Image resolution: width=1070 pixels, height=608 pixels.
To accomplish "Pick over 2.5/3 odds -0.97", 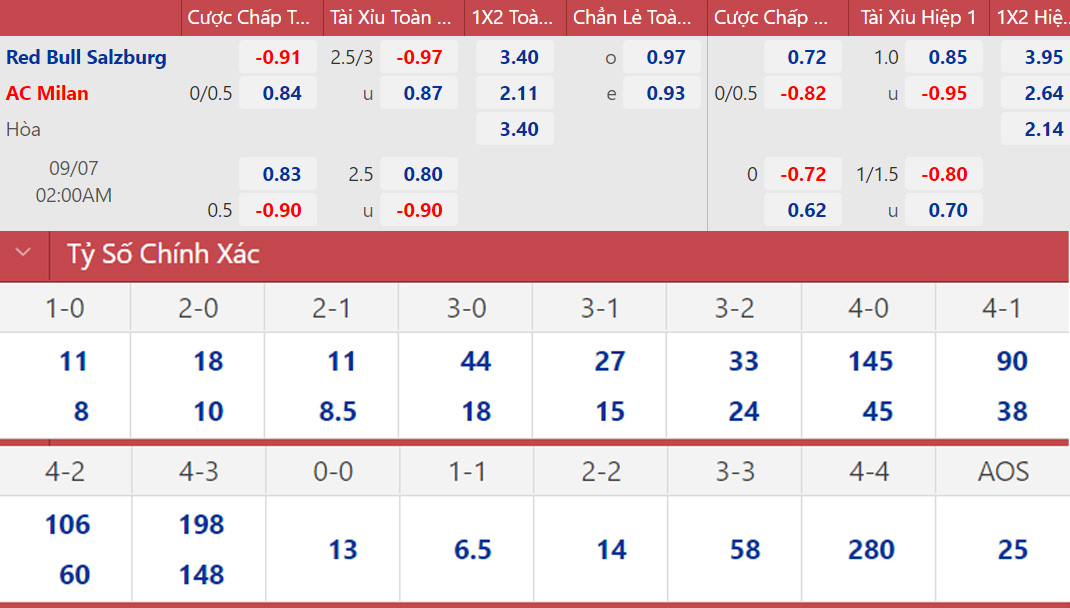I will pos(419,57).
